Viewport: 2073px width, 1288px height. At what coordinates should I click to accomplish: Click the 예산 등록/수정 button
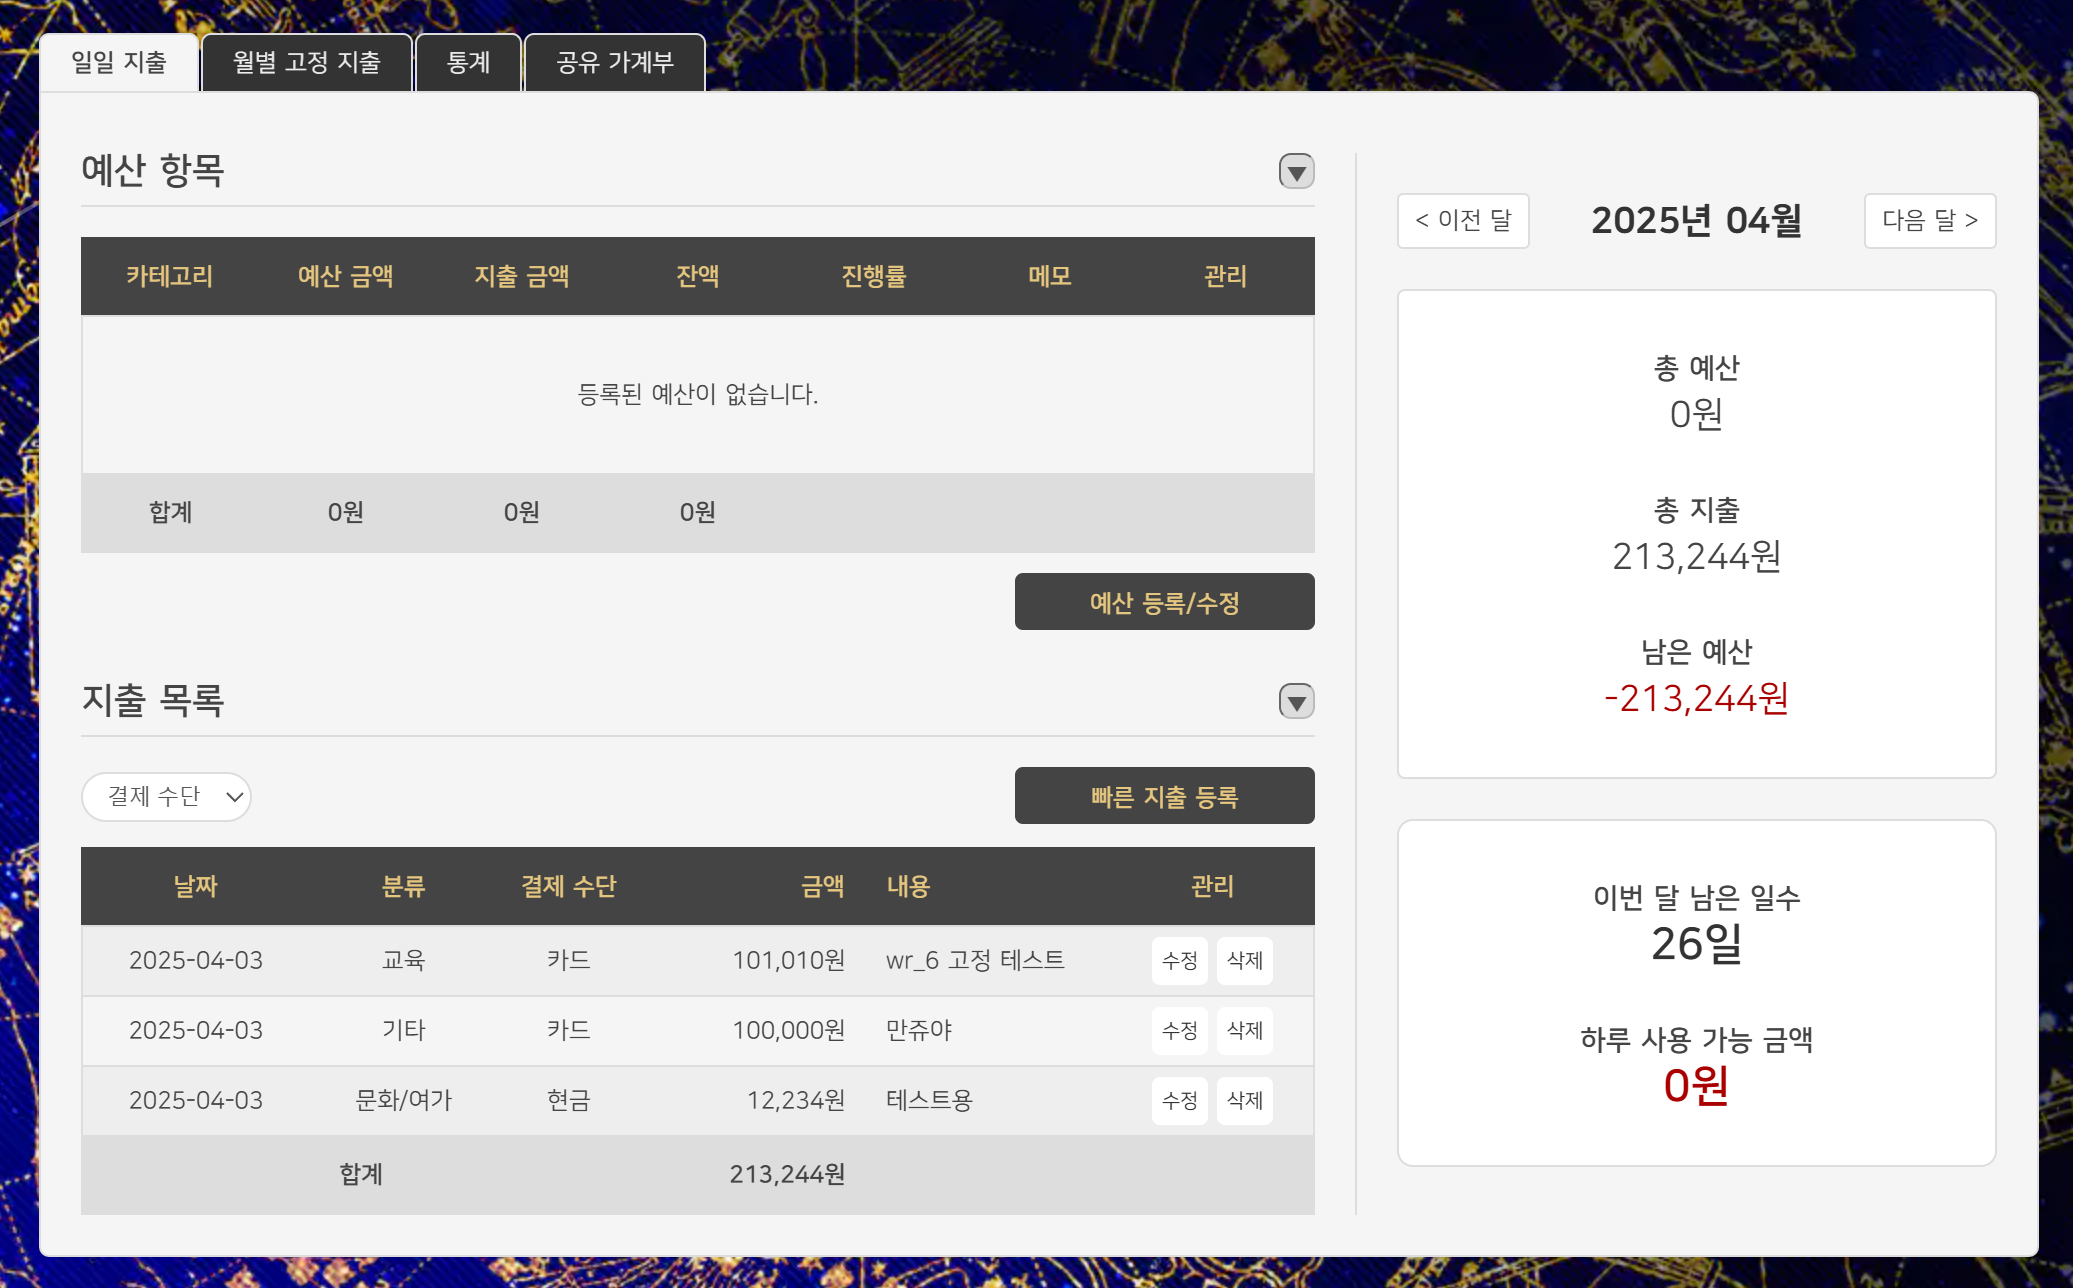(x=1164, y=602)
